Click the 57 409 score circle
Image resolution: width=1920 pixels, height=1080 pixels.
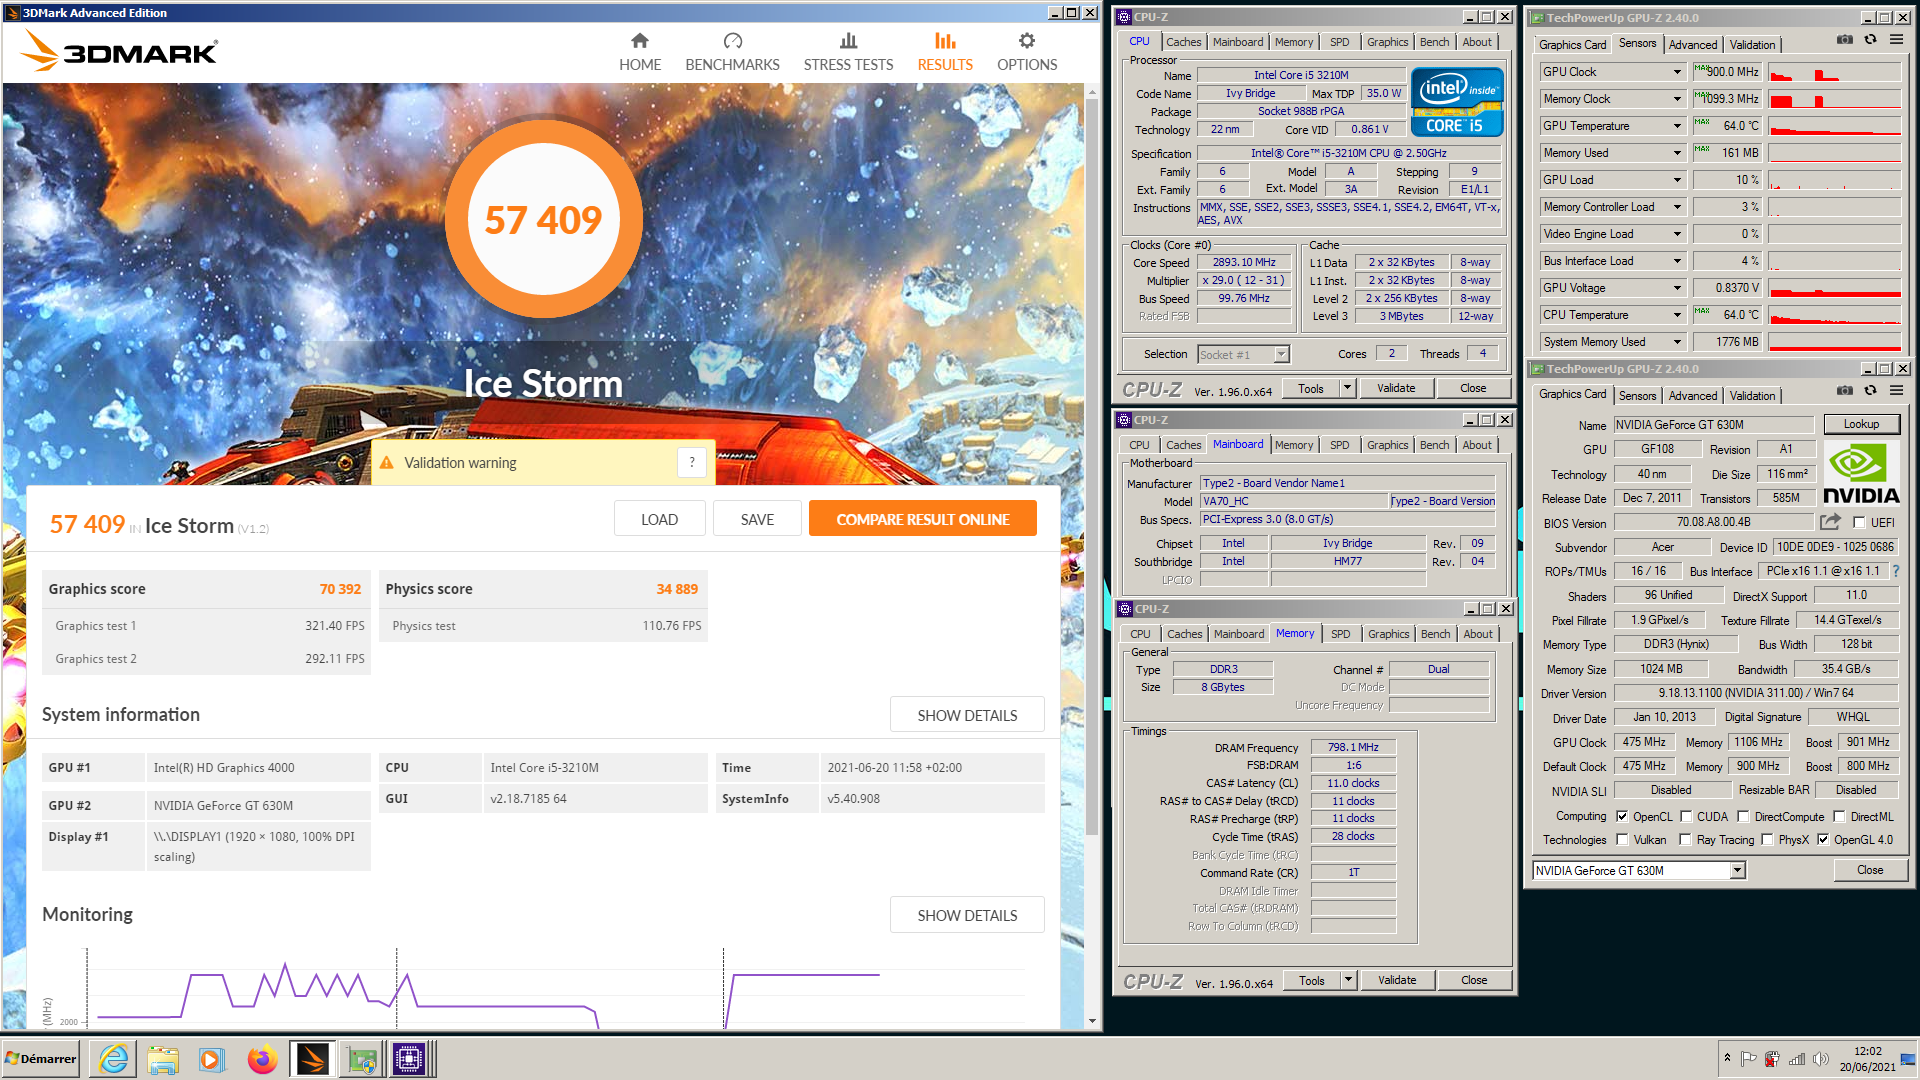543,219
